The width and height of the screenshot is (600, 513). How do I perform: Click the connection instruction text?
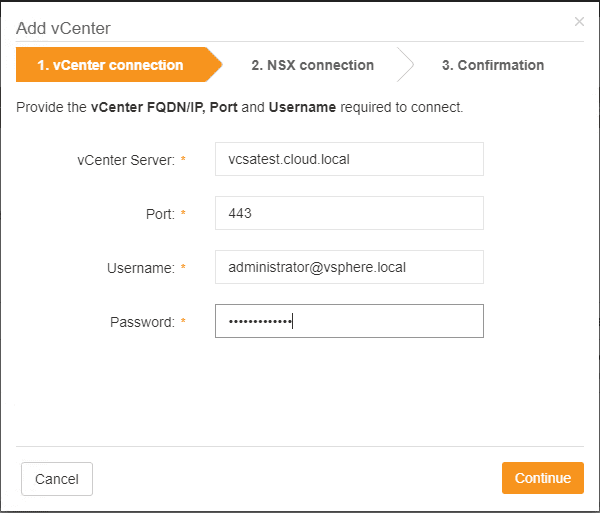click(x=240, y=107)
